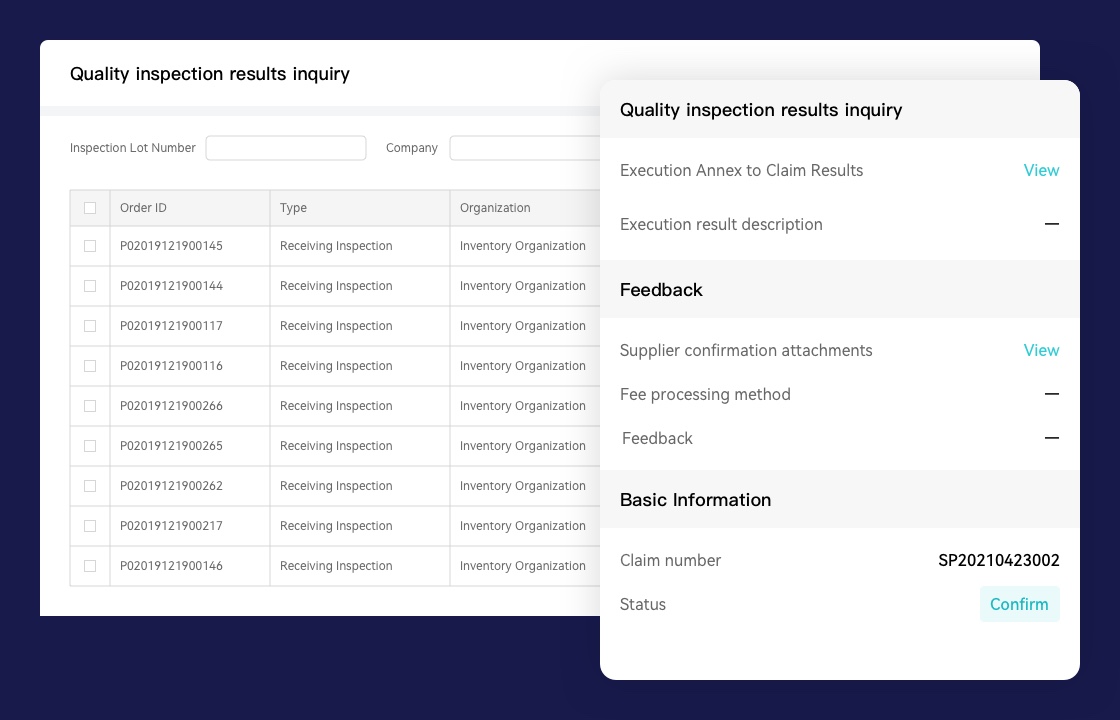Tick the checkbox for order P02019121900117
The width and height of the screenshot is (1120, 720).
pyautogui.click(x=90, y=326)
